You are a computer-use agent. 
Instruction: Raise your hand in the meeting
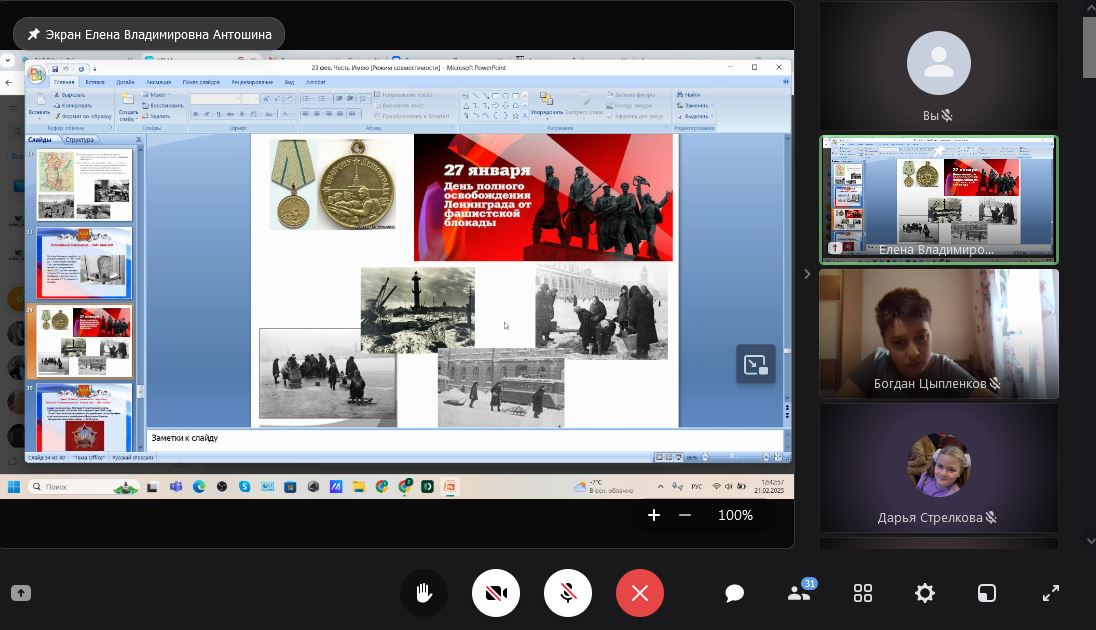(424, 594)
